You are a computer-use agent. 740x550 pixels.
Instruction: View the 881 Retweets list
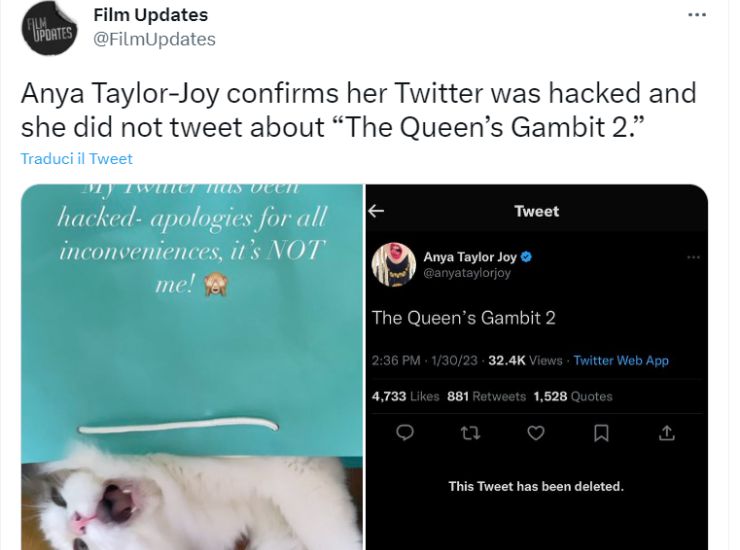486,396
